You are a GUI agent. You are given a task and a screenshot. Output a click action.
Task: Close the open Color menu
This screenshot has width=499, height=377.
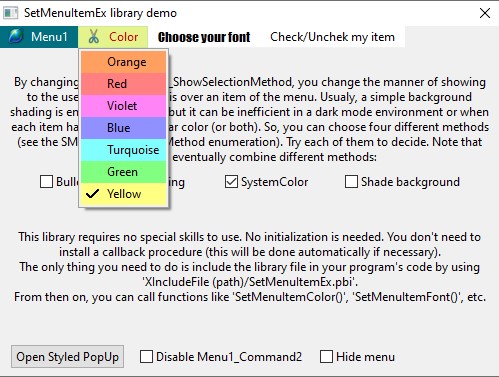113,37
